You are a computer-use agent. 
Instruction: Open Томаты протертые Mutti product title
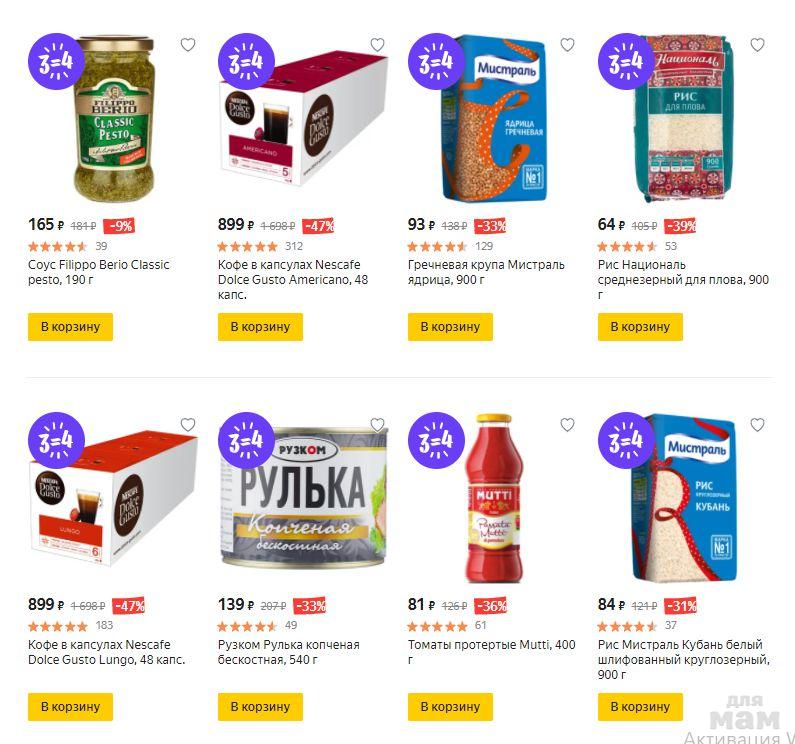click(x=491, y=645)
